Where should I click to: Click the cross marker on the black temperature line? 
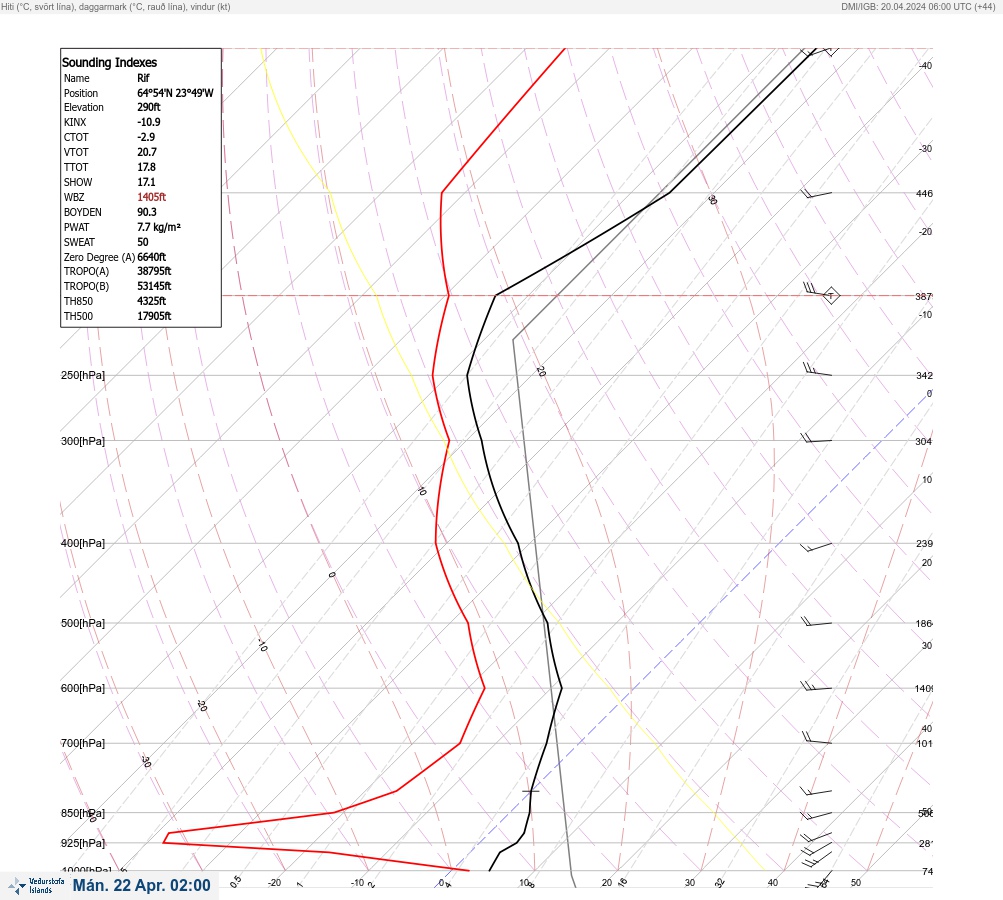tap(530, 791)
